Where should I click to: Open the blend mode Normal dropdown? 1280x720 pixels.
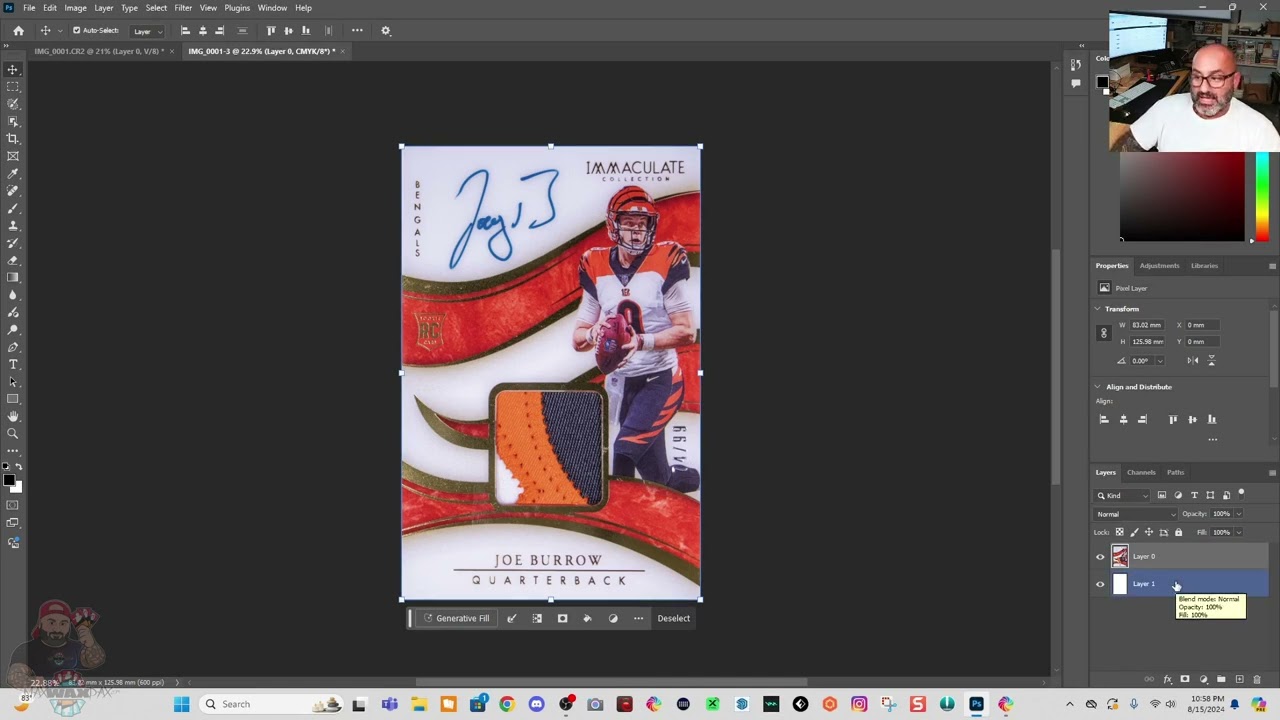click(1136, 514)
